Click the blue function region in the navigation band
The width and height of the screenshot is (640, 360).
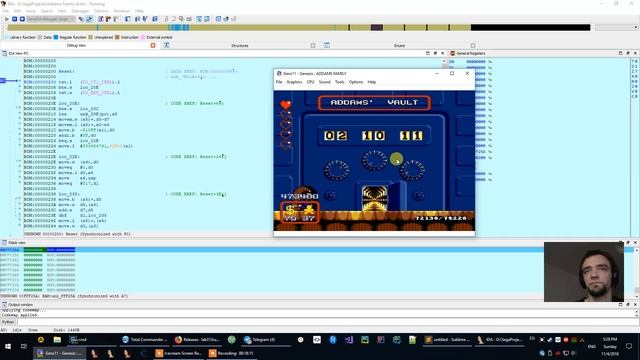(178, 27)
